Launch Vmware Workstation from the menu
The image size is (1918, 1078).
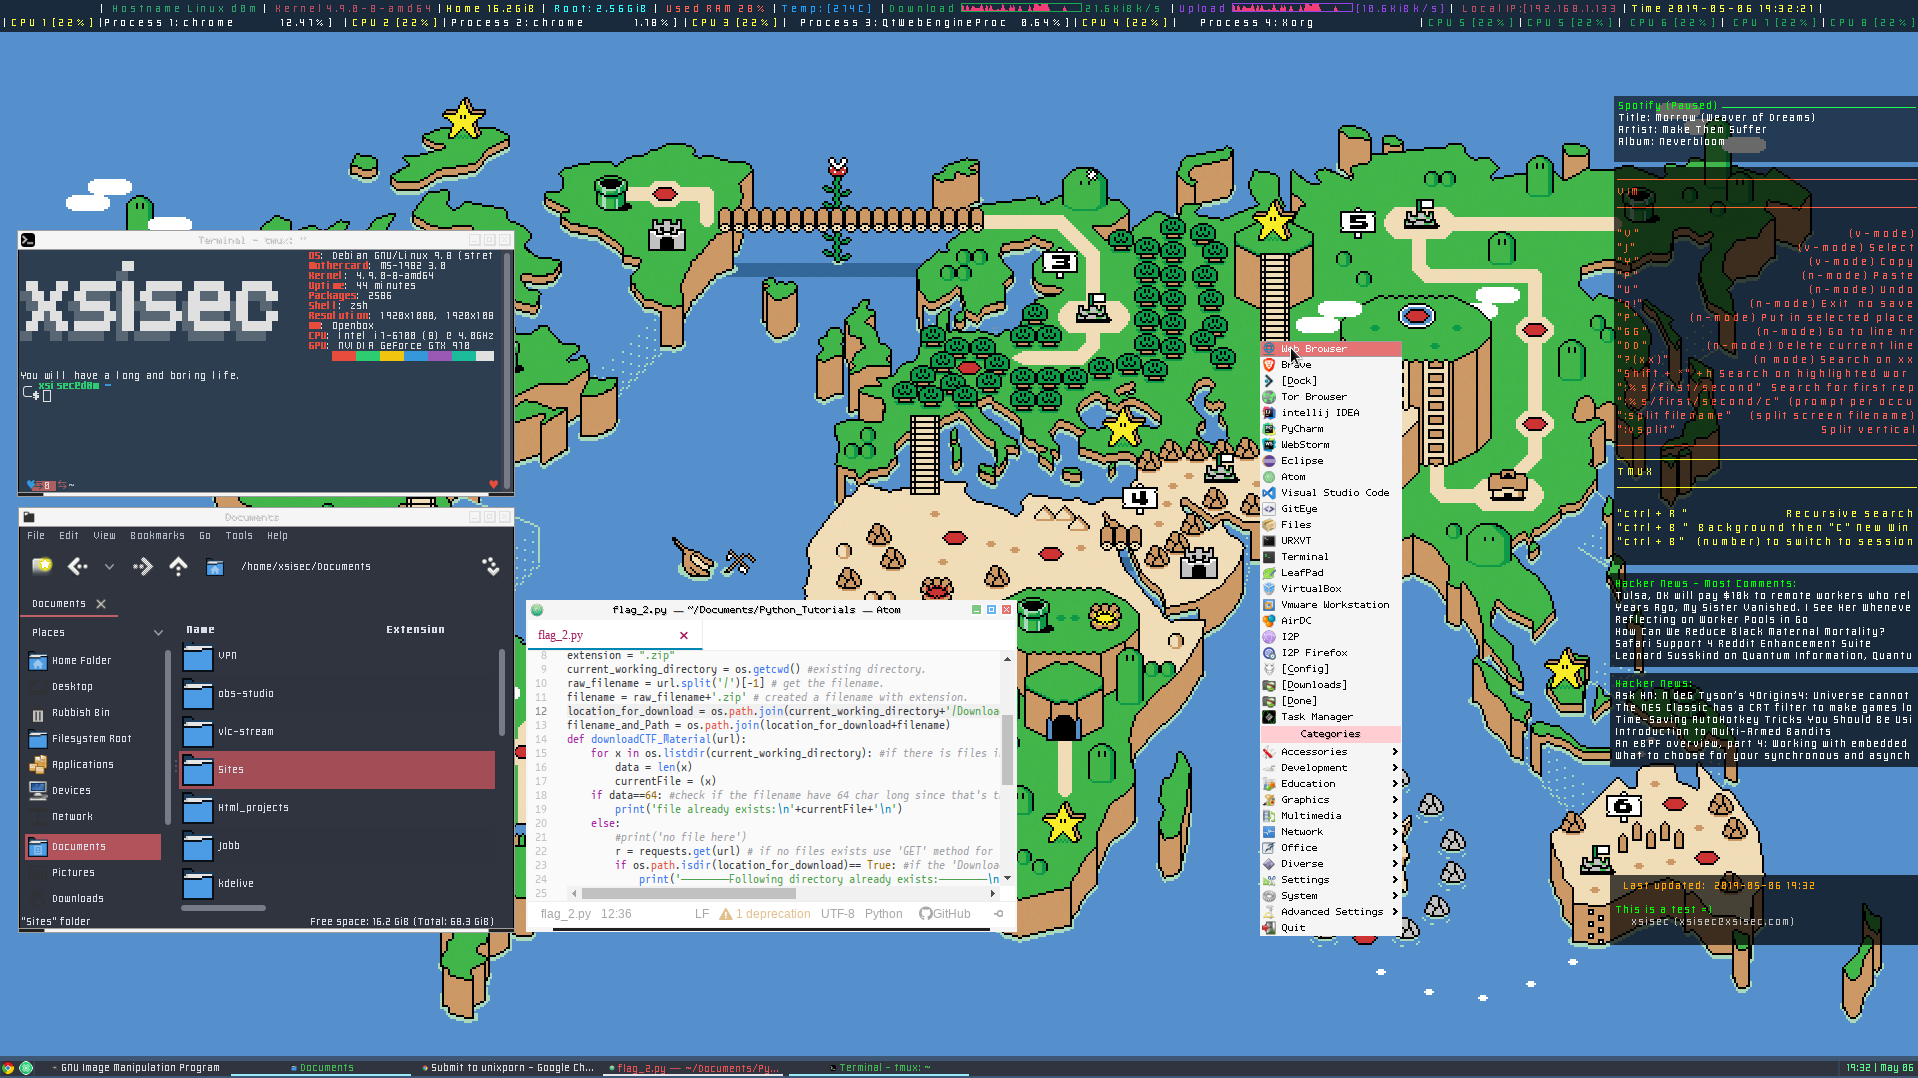click(1330, 605)
